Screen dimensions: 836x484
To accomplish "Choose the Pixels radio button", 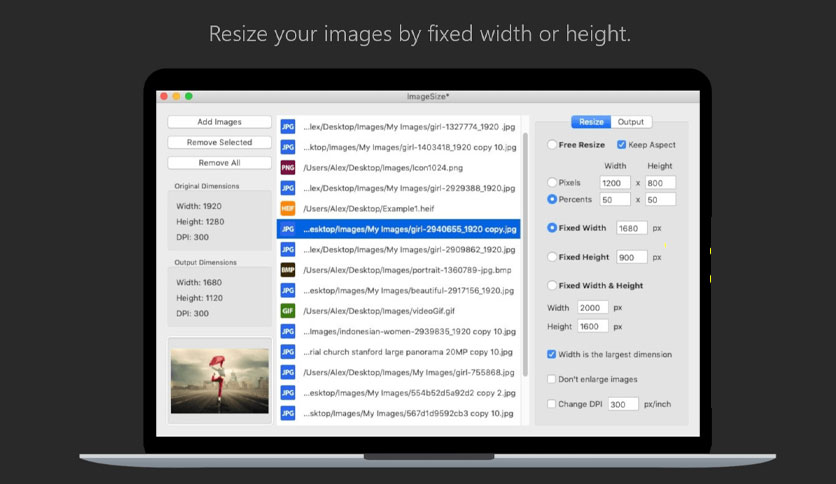I will pos(552,182).
